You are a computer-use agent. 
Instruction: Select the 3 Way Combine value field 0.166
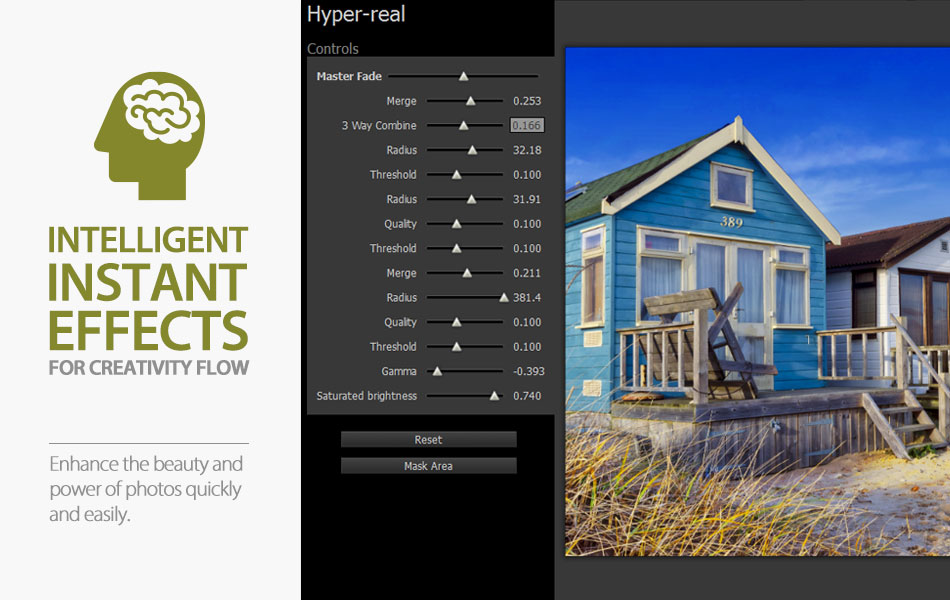click(527, 126)
